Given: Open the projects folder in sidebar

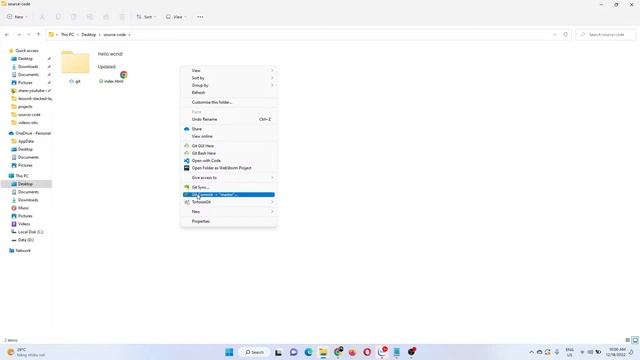Looking at the screenshot, I should [25, 107].
